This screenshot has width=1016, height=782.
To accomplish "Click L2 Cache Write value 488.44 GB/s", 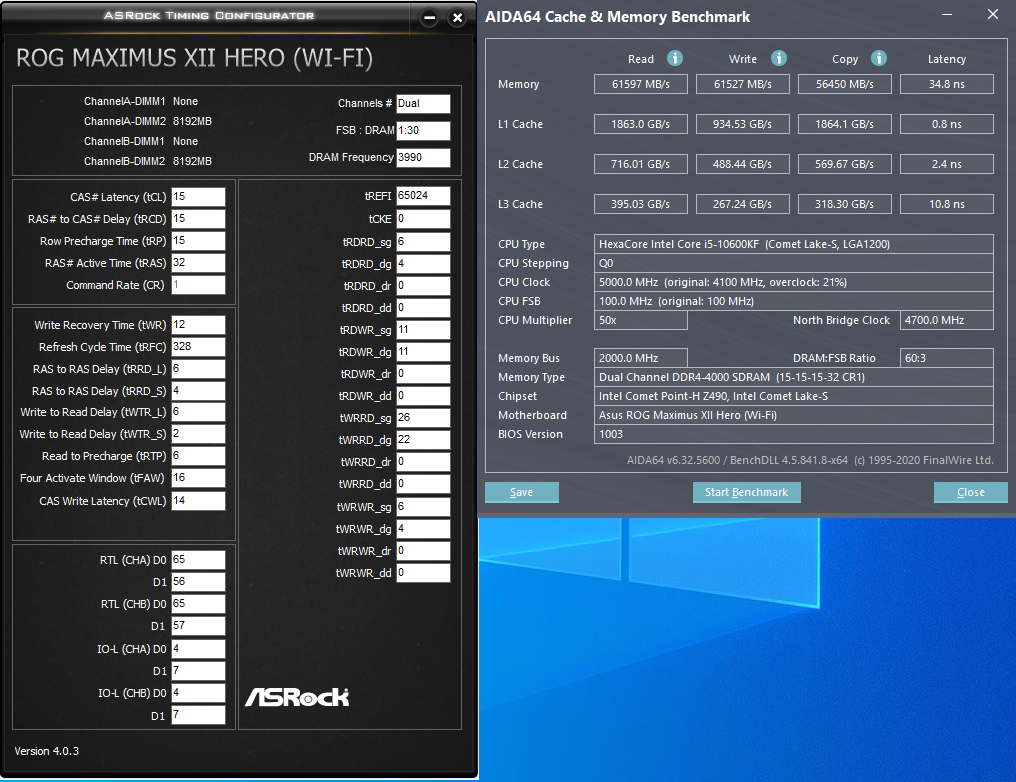I will click(x=743, y=164).
